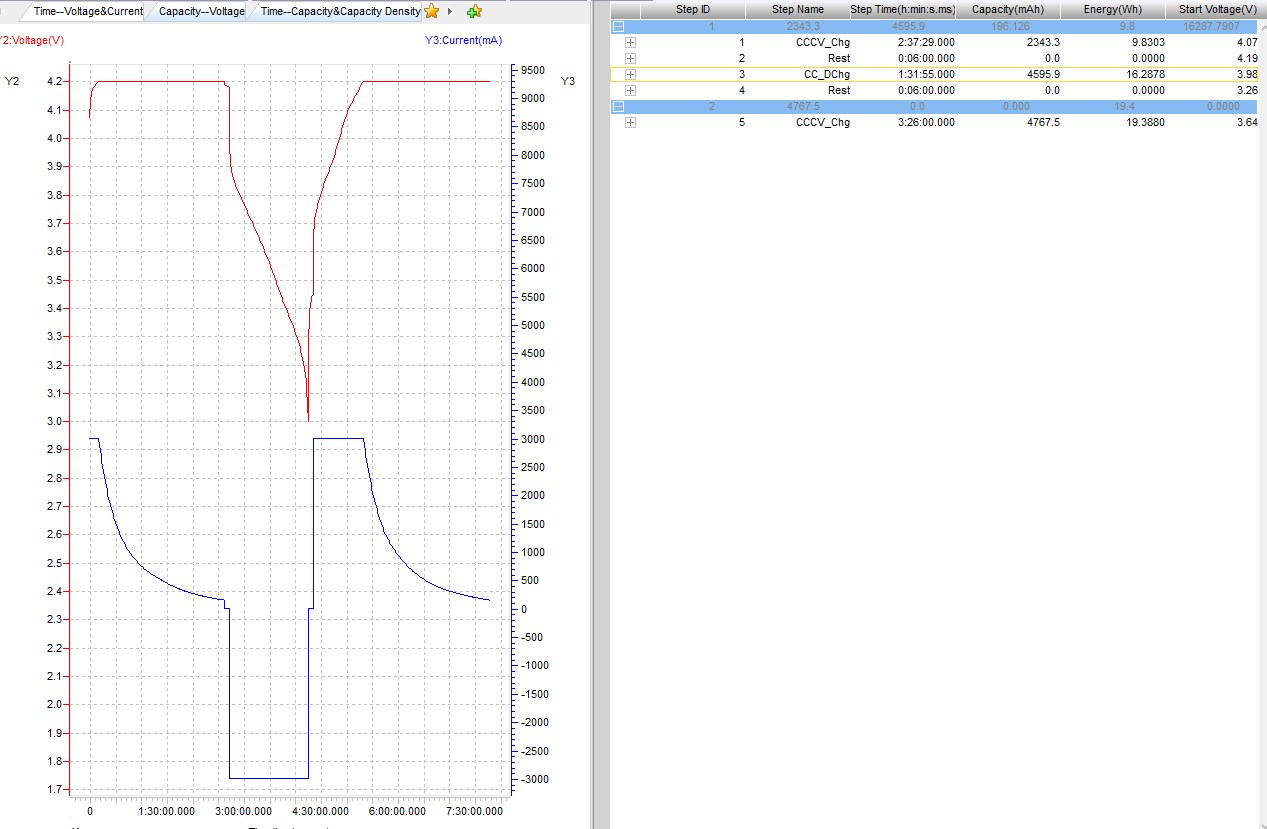This screenshot has width=1267, height=829.
Task: Expand step 1 CCCV_Chg row
Action: click(x=630, y=42)
